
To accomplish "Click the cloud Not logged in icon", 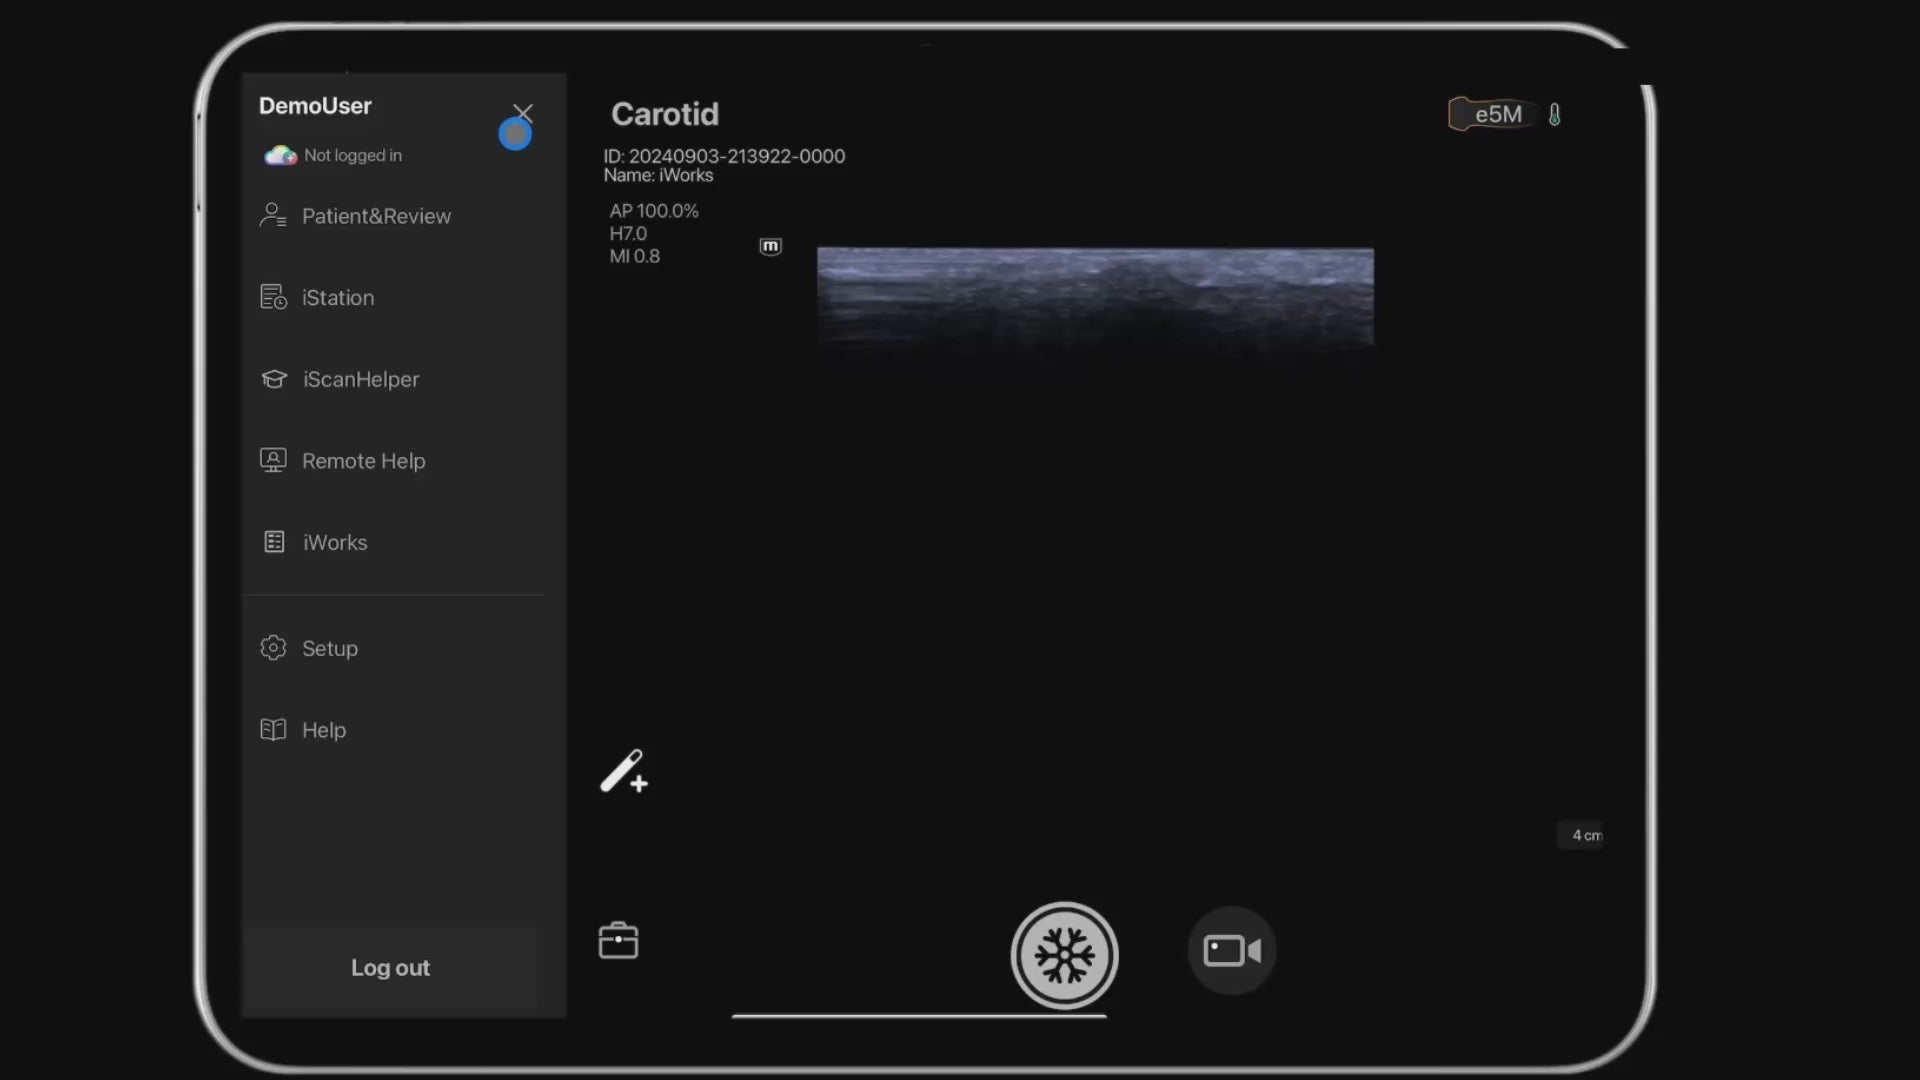I will click(x=280, y=155).
